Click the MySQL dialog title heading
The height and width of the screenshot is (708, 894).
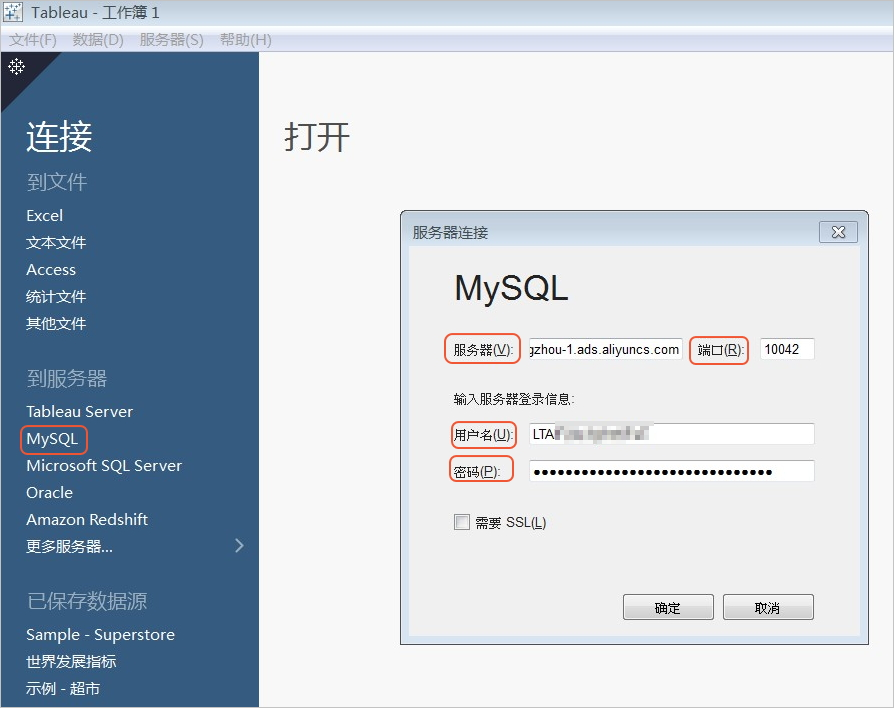click(x=511, y=288)
